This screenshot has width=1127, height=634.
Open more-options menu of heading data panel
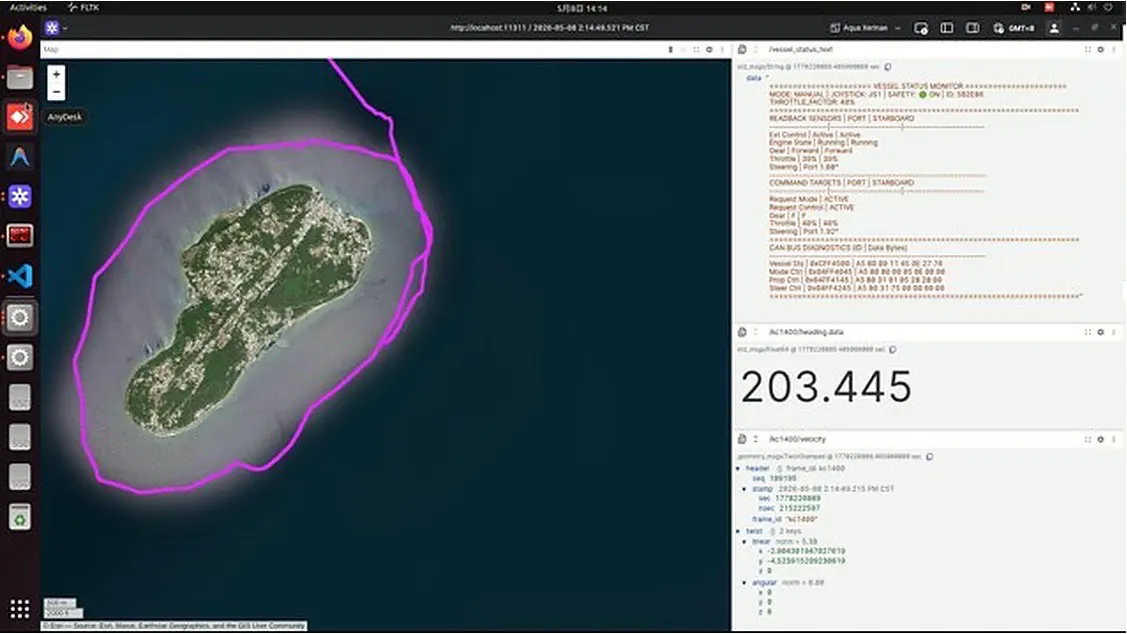tap(1114, 332)
